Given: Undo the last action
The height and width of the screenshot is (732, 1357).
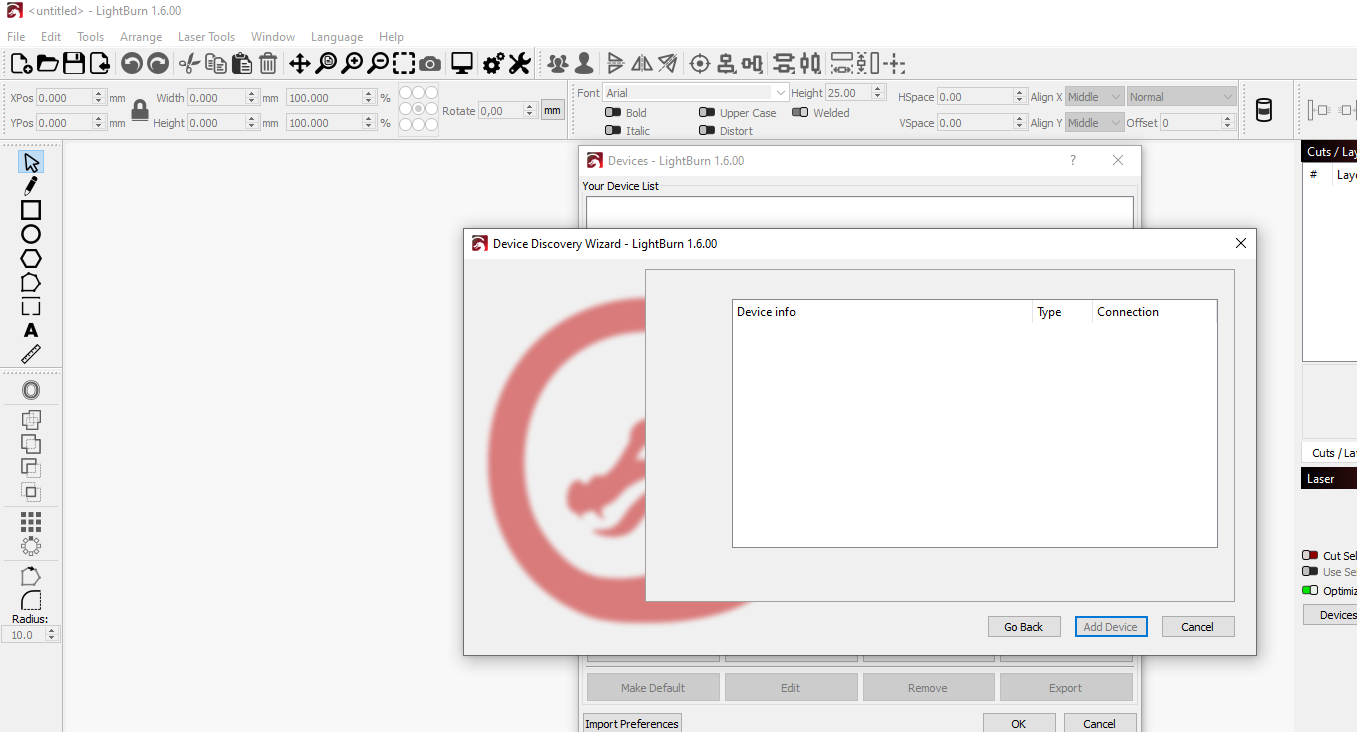Looking at the screenshot, I should click(132, 64).
